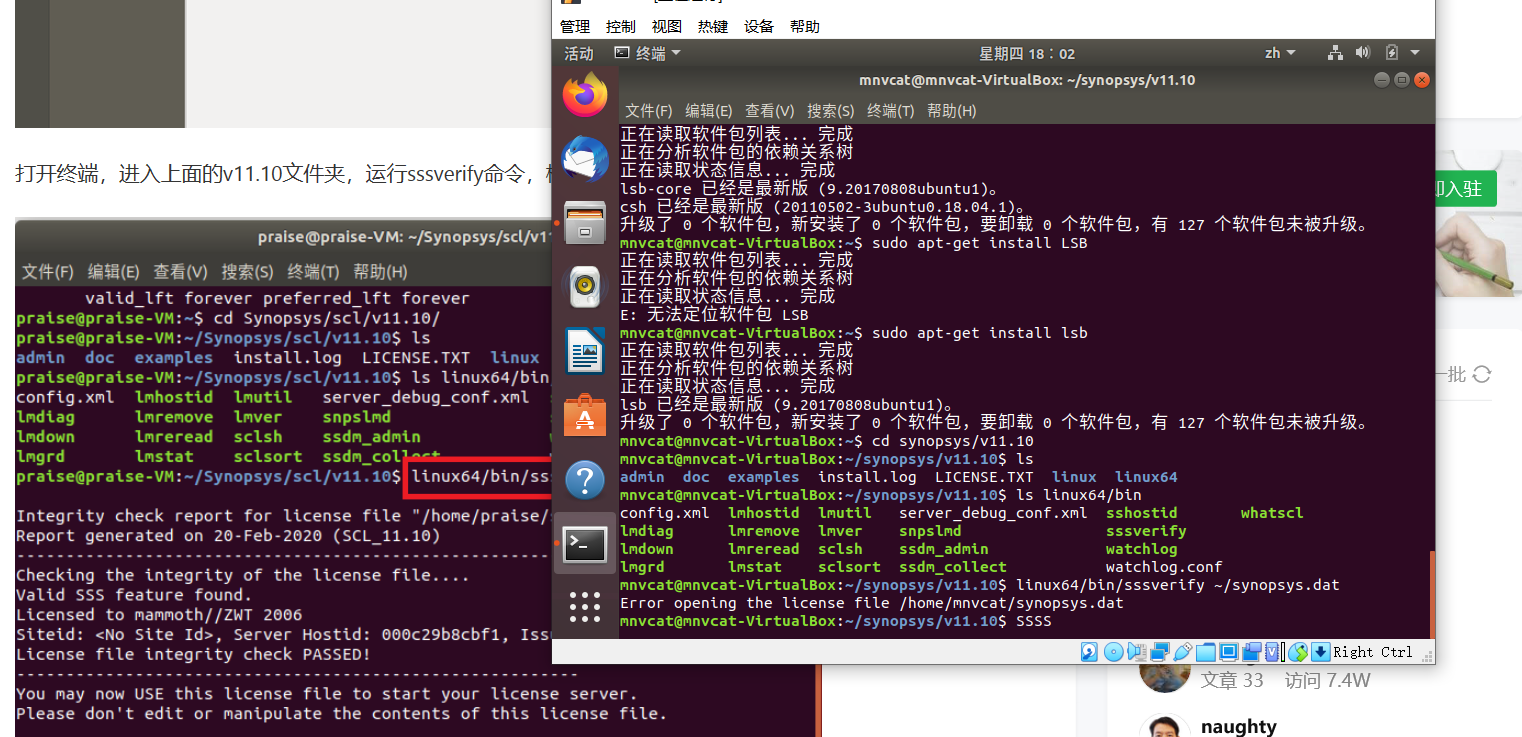Click the VirtualBox optical disk status icon
Image resolution: width=1522 pixels, height=737 pixels.
click(x=1114, y=652)
